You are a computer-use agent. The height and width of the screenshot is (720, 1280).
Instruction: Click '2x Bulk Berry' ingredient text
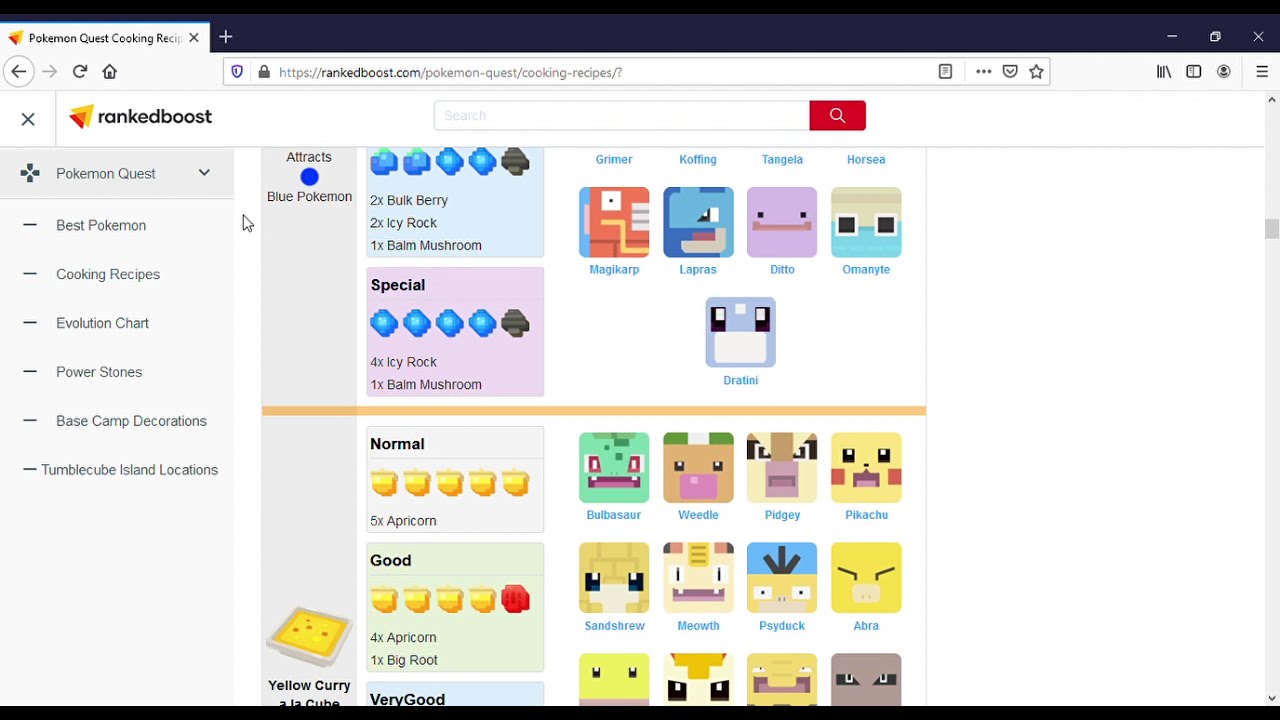[x=409, y=201]
